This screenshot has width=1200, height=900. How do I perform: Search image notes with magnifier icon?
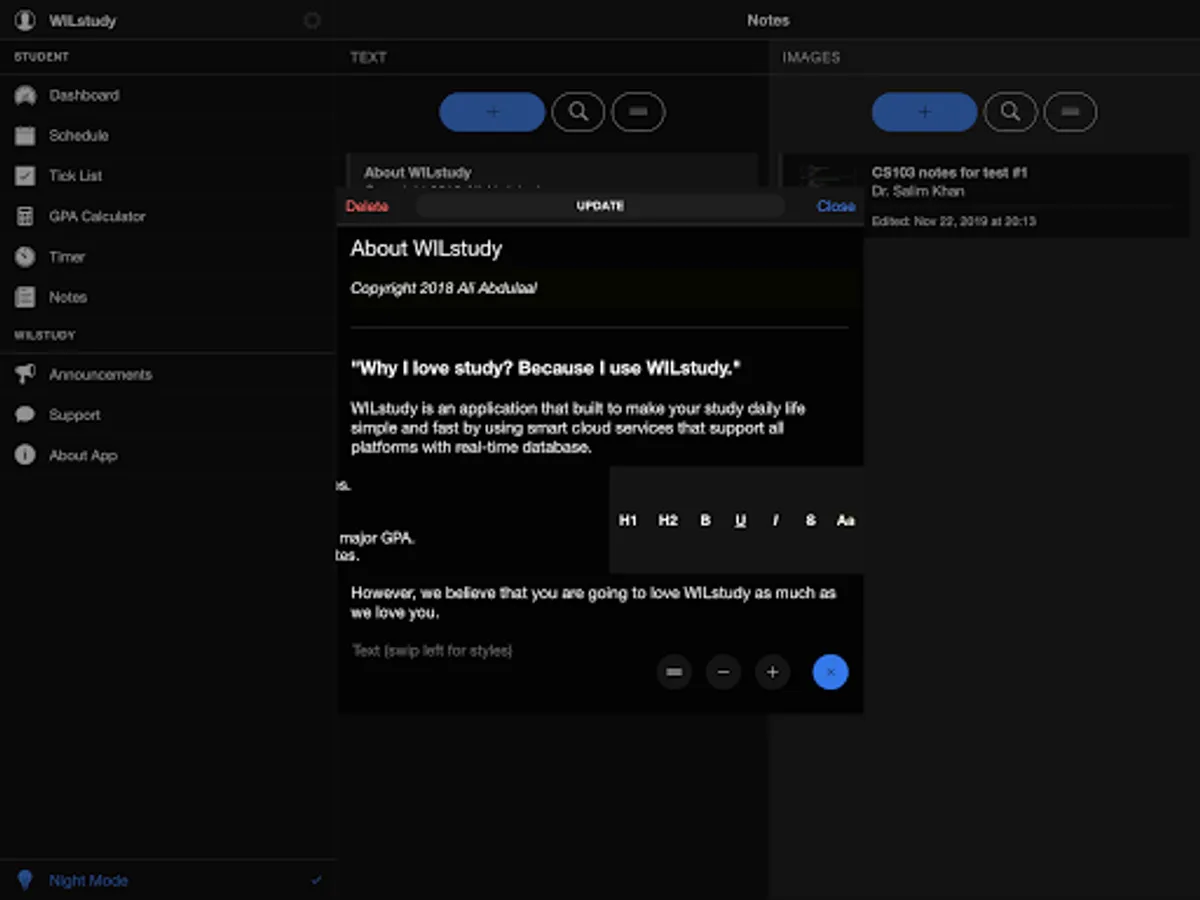(1010, 112)
